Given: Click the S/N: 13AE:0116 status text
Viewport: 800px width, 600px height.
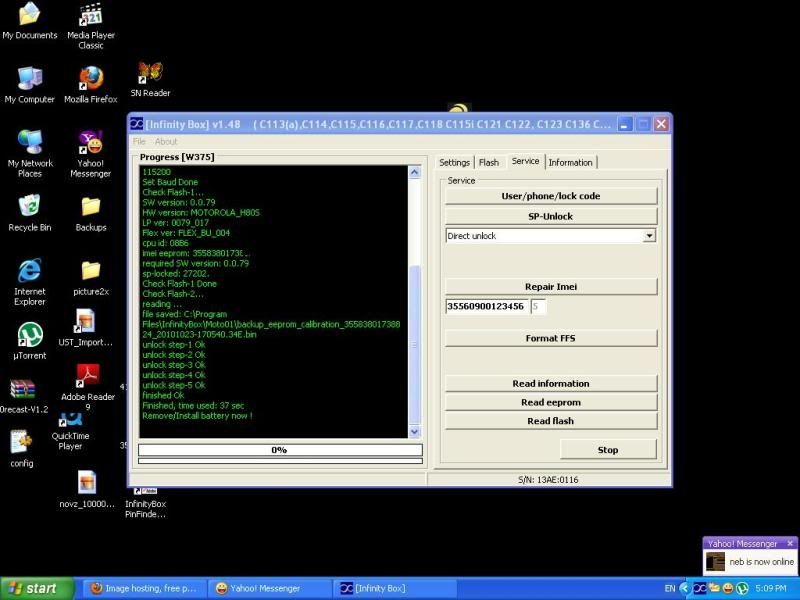Looking at the screenshot, I should tap(548, 480).
